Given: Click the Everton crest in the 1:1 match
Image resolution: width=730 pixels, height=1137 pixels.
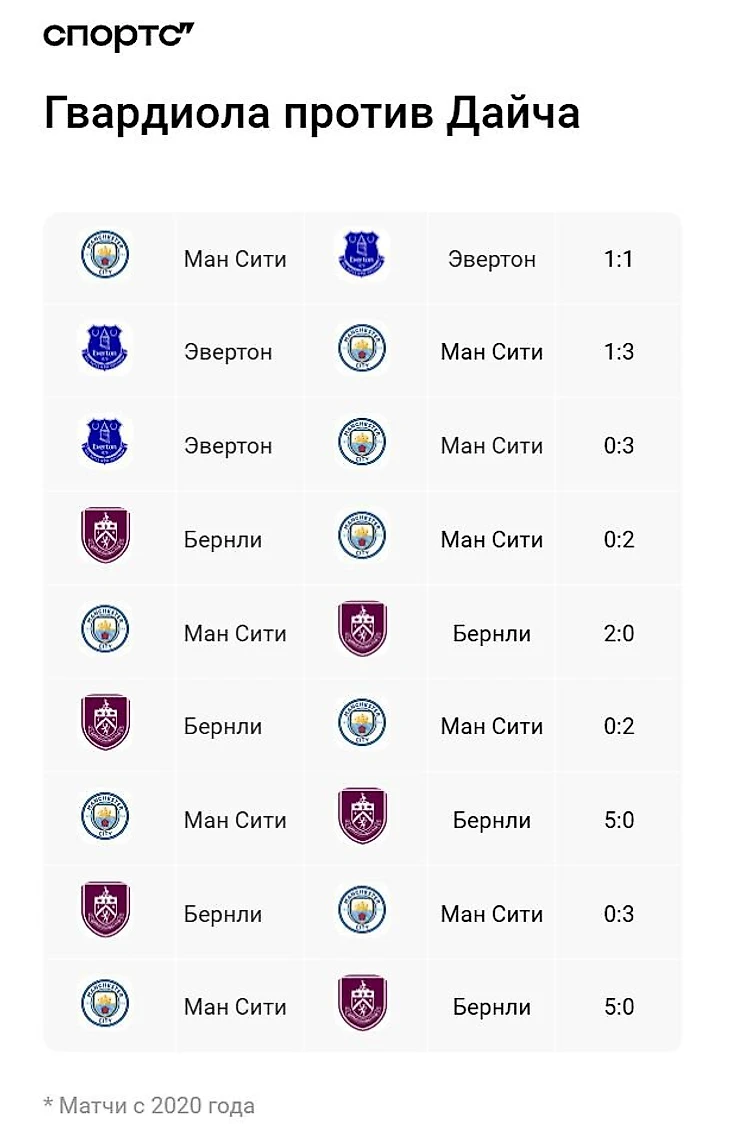Looking at the screenshot, I should tap(362, 254).
